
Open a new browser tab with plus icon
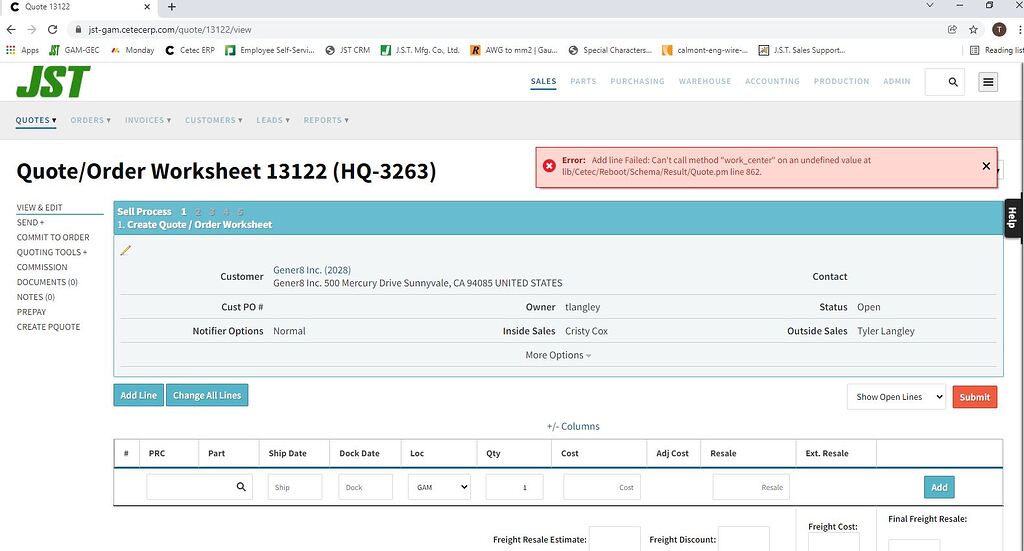[x=172, y=7]
